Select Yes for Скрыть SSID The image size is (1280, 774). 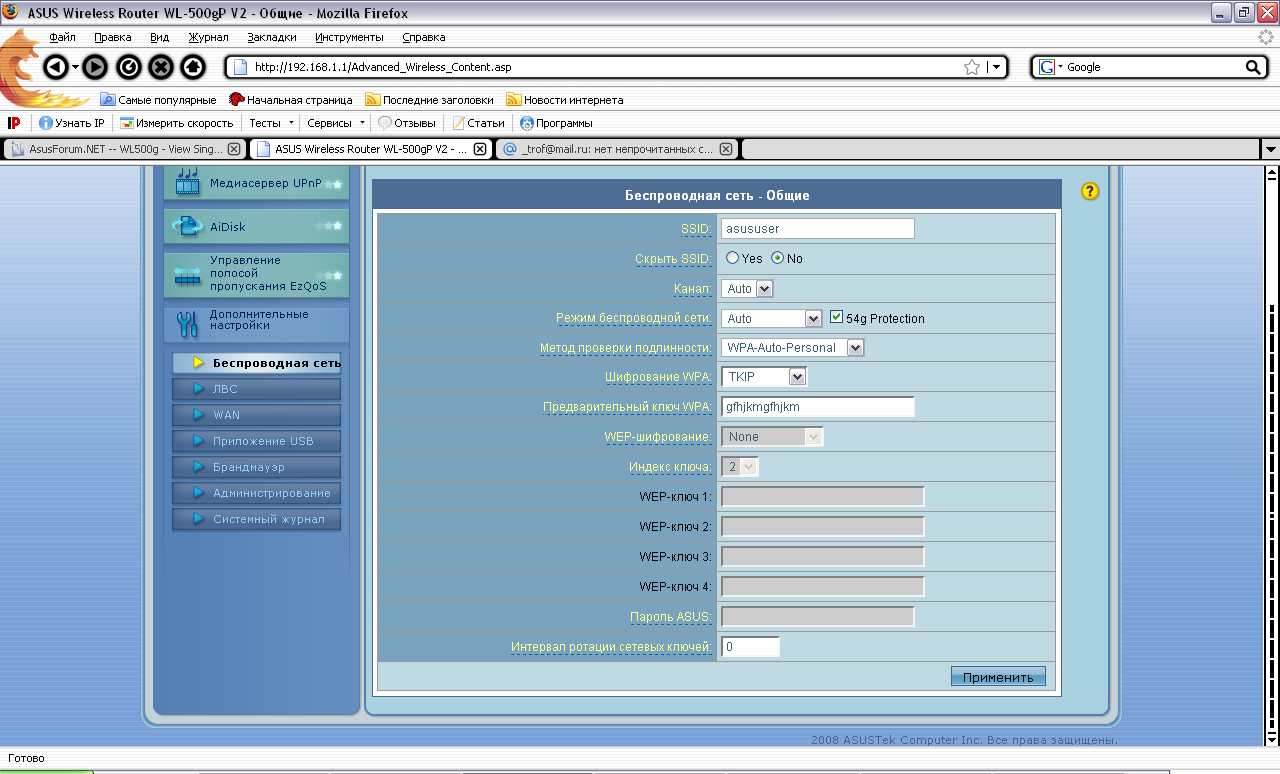[733, 258]
